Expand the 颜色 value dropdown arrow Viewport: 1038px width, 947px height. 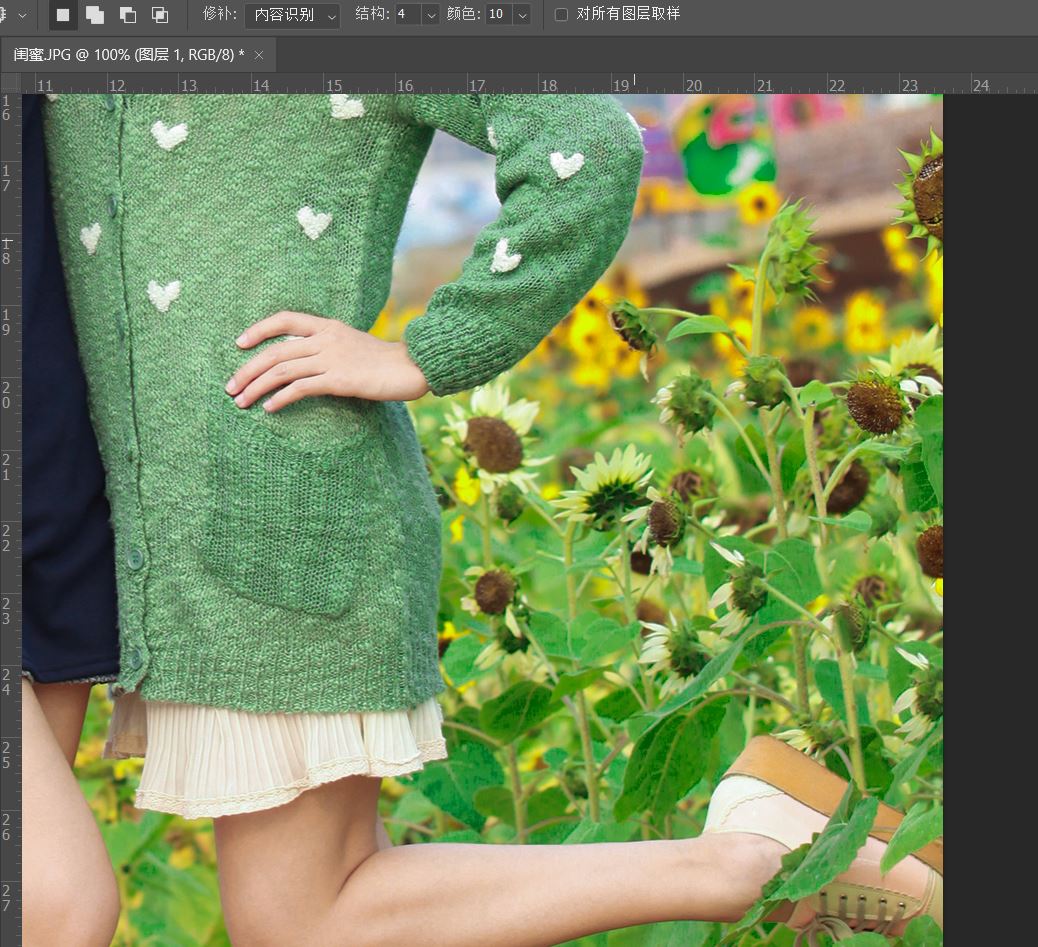(521, 15)
